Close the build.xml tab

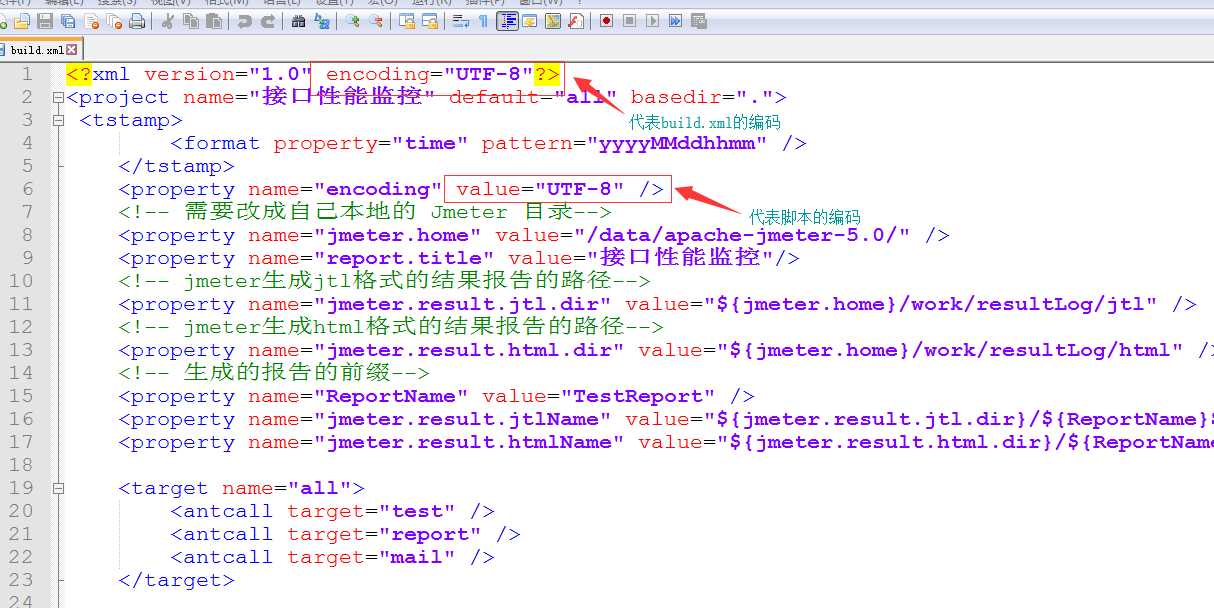click(72, 49)
